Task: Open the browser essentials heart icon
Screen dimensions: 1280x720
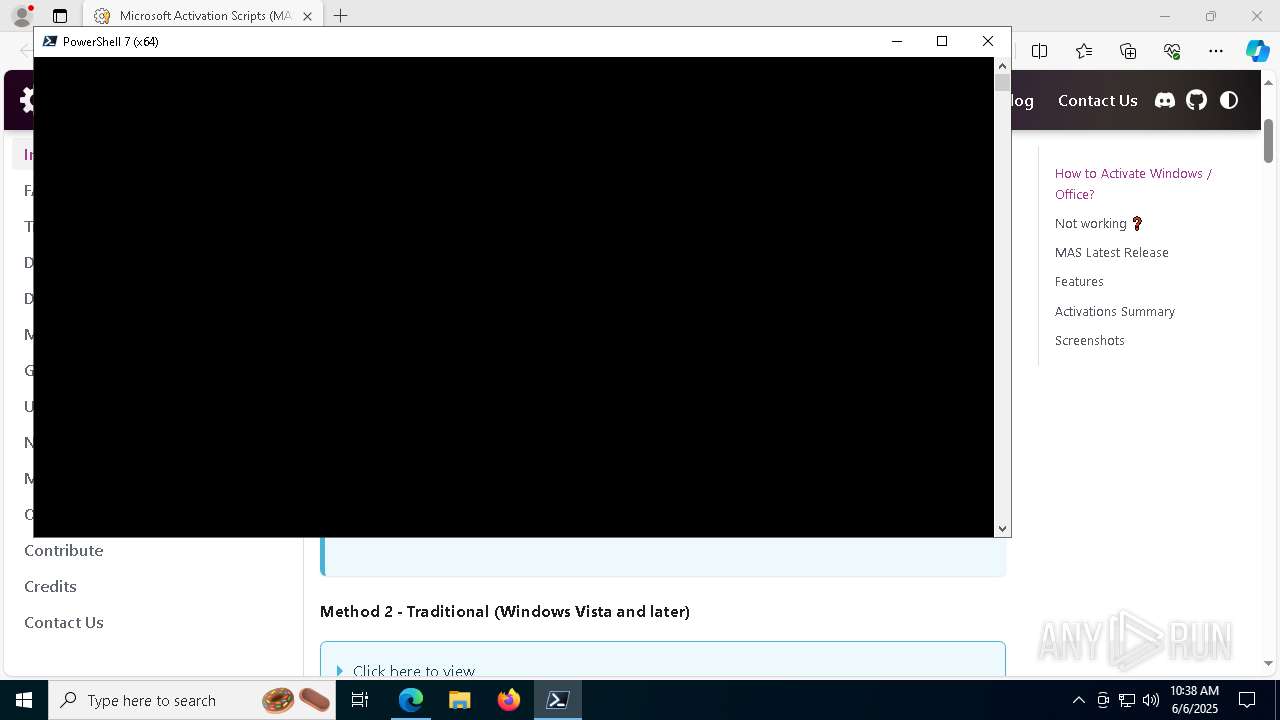Action: [1172, 51]
